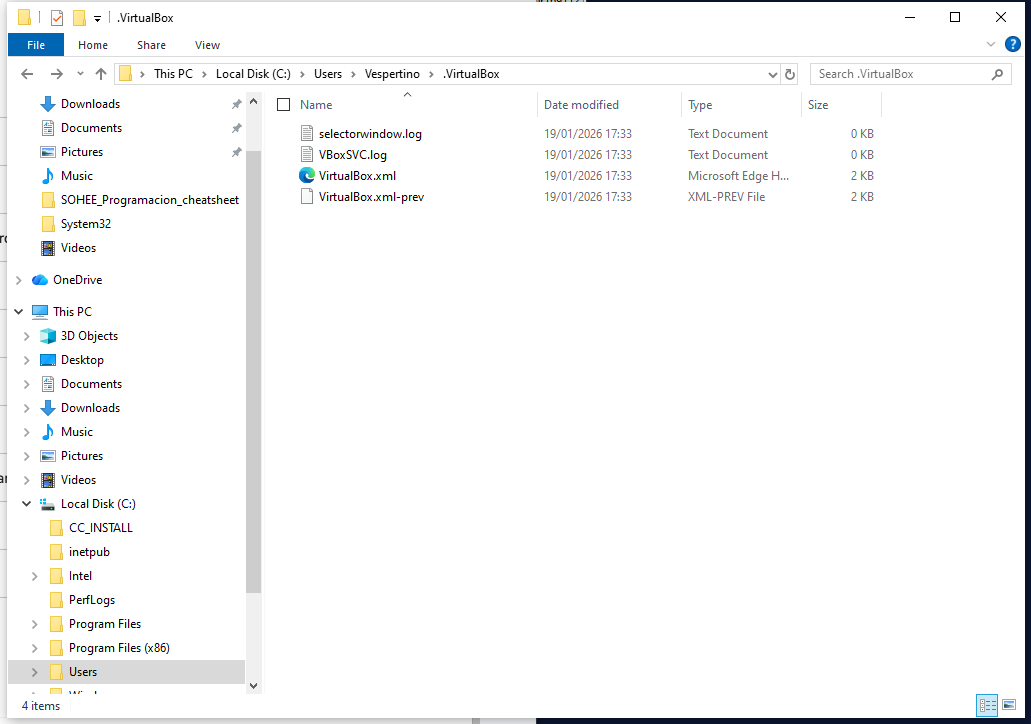The height and width of the screenshot is (724, 1031).
Task: Open Documents under This PC
Action: pos(91,384)
